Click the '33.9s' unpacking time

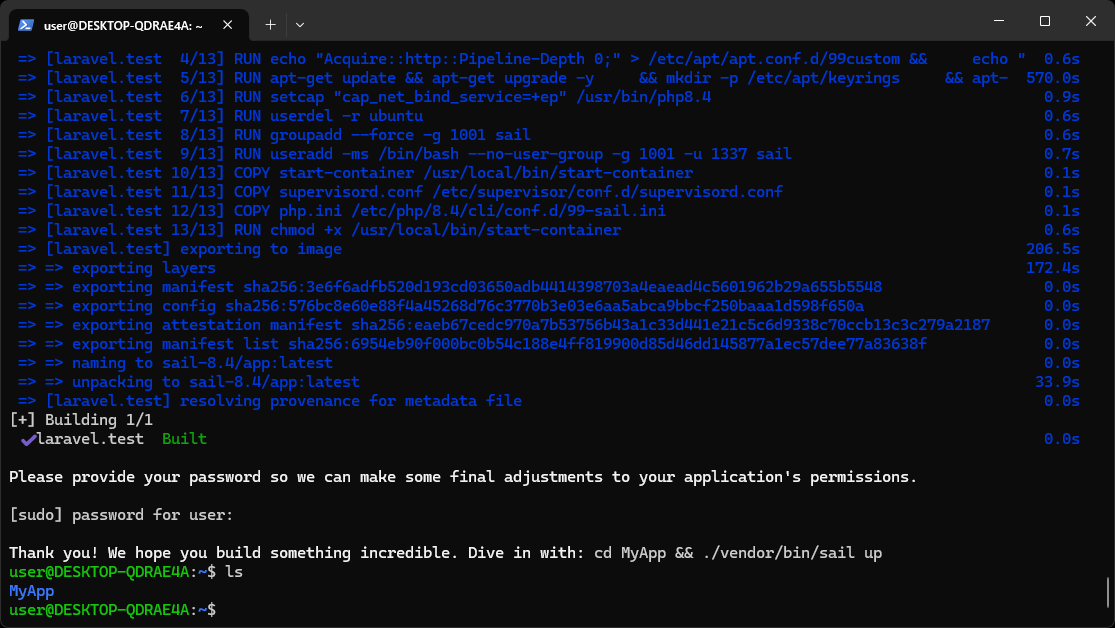[x=1057, y=382]
